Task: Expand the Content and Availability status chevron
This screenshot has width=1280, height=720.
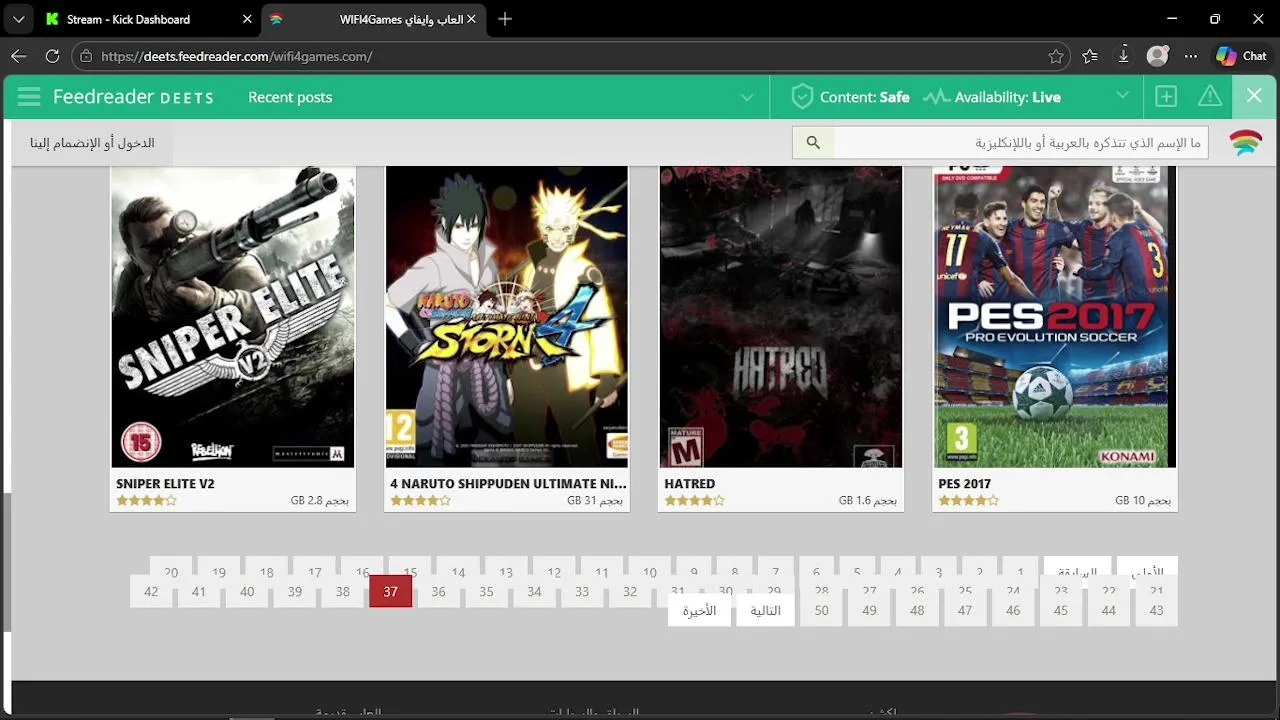Action: coord(1123,97)
